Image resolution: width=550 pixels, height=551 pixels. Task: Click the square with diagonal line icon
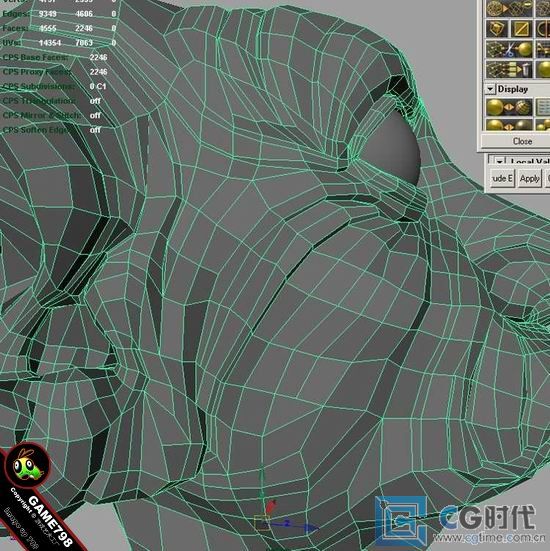point(521,29)
